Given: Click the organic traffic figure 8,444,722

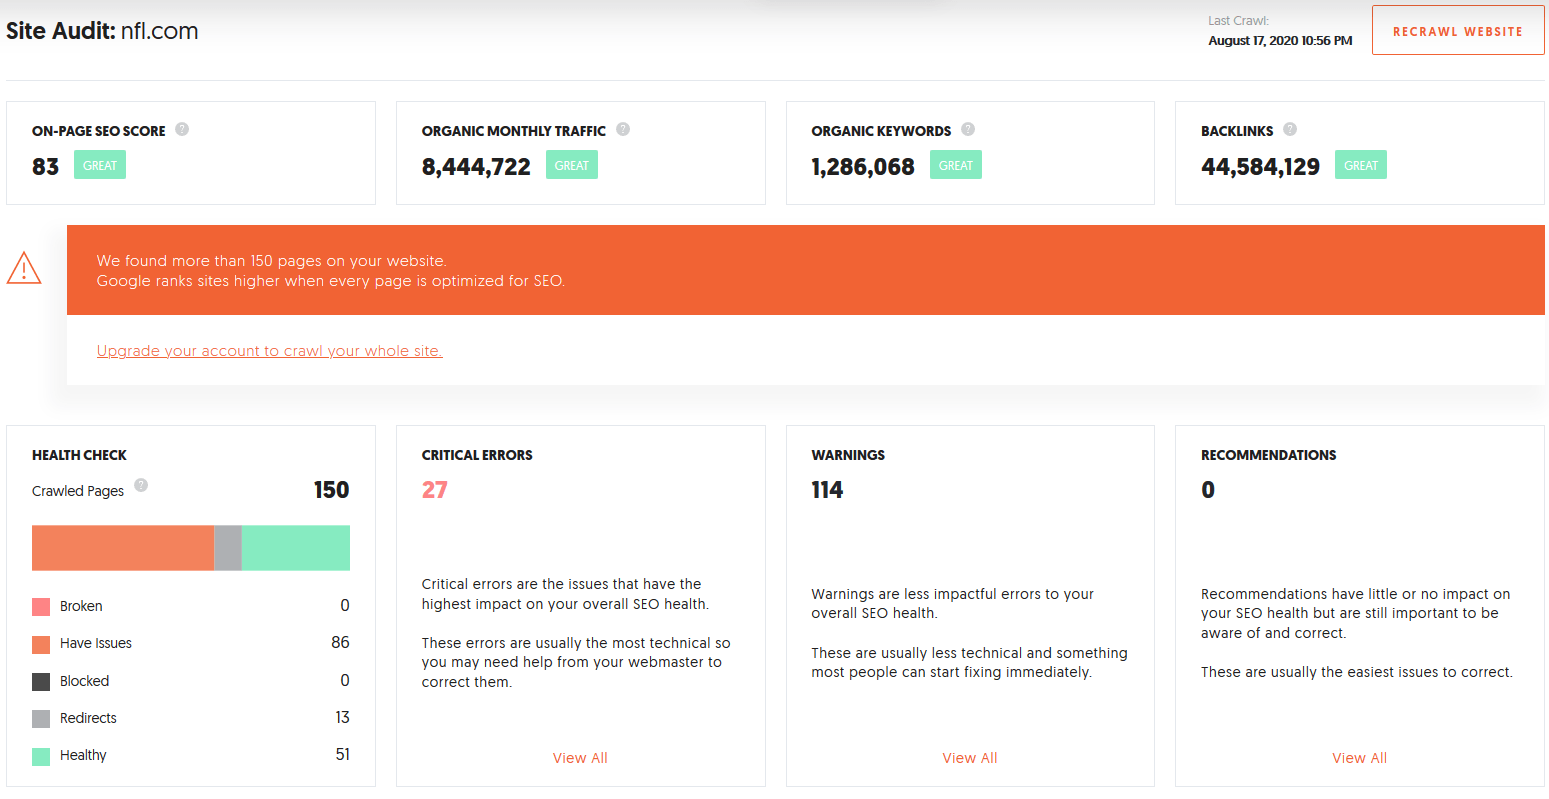Looking at the screenshot, I should pyautogui.click(x=476, y=167).
